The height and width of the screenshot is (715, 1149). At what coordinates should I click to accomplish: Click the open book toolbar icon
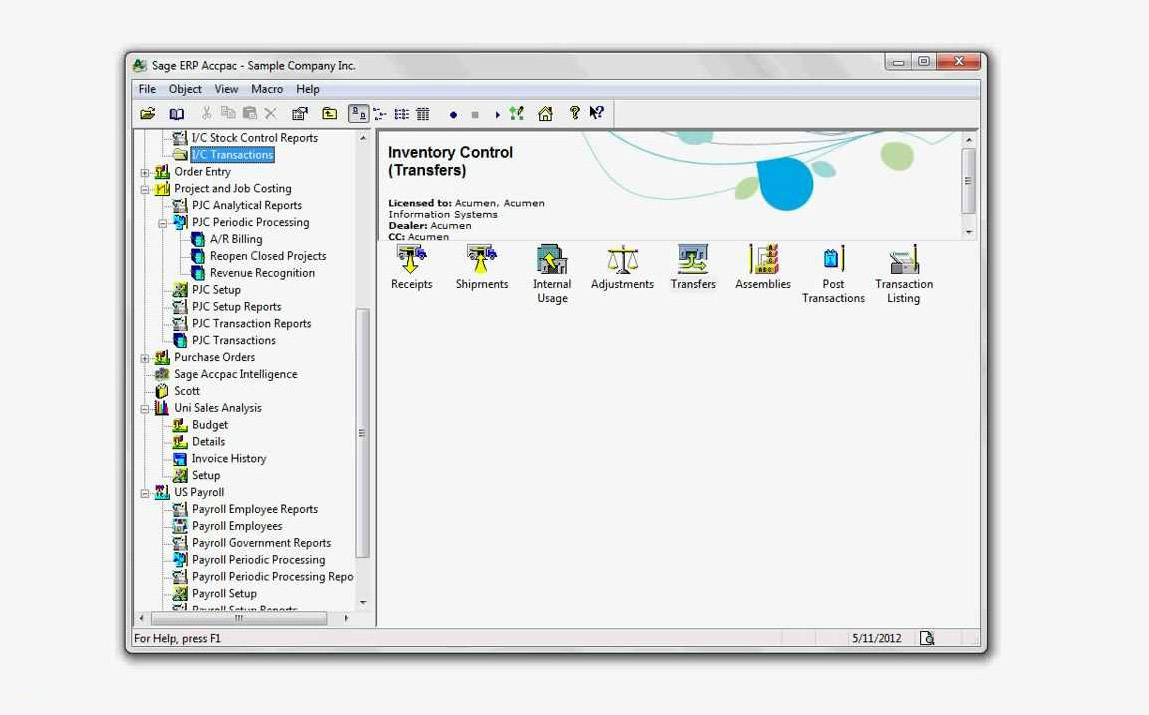tap(177, 114)
